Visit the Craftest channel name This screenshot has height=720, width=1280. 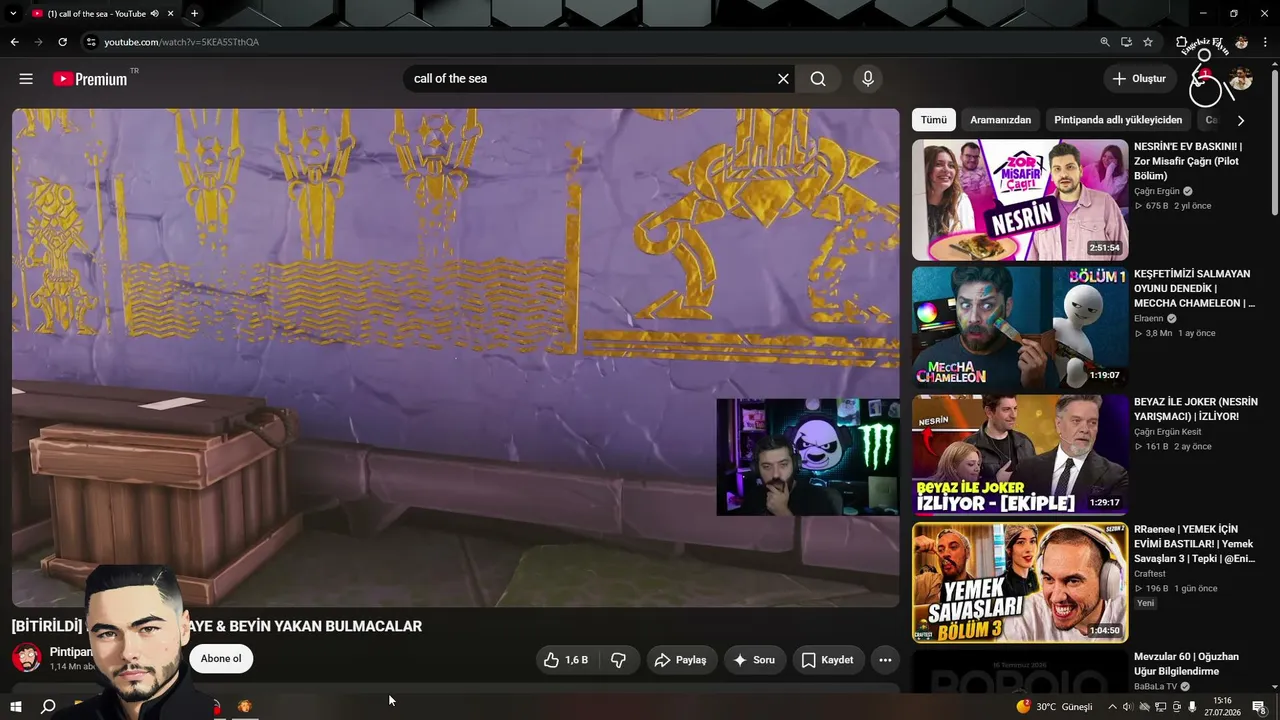pyautogui.click(x=1150, y=574)
